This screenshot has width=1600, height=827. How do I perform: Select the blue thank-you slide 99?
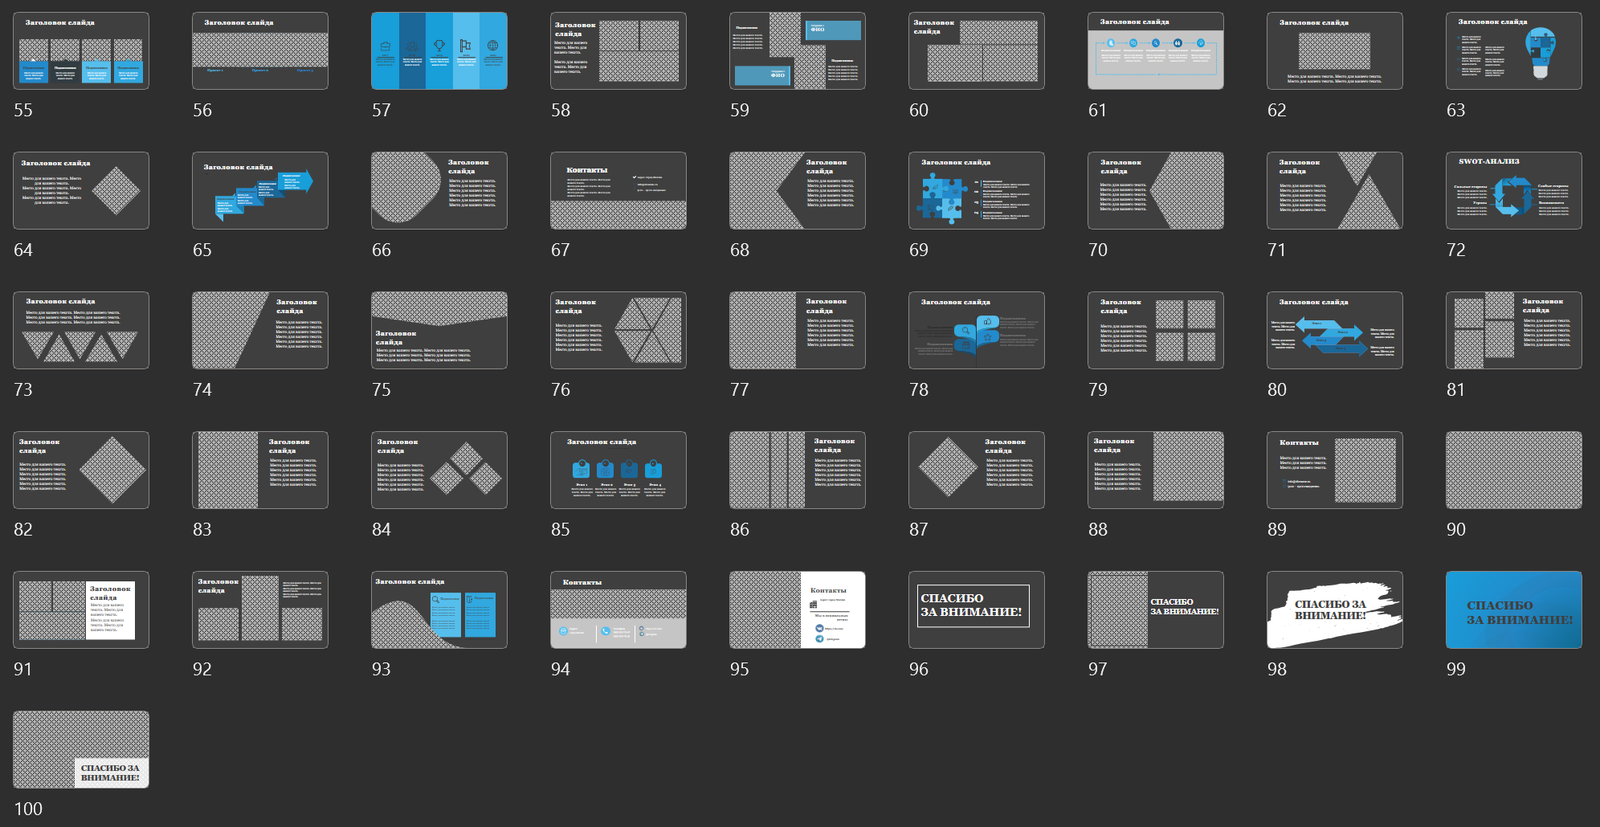pos(1513,610)
